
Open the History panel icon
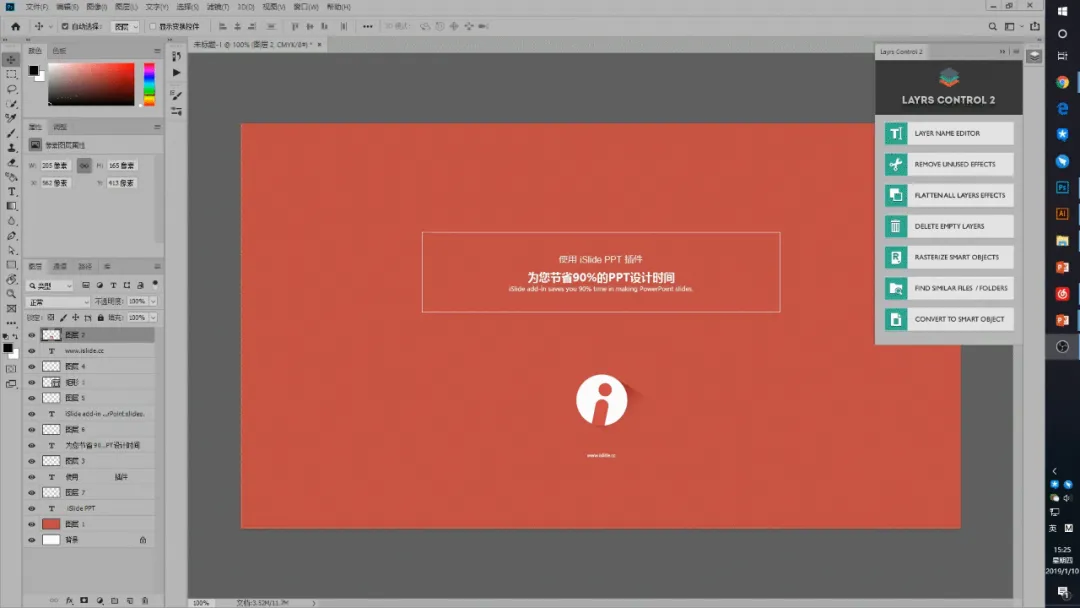(x=176, y=56)
